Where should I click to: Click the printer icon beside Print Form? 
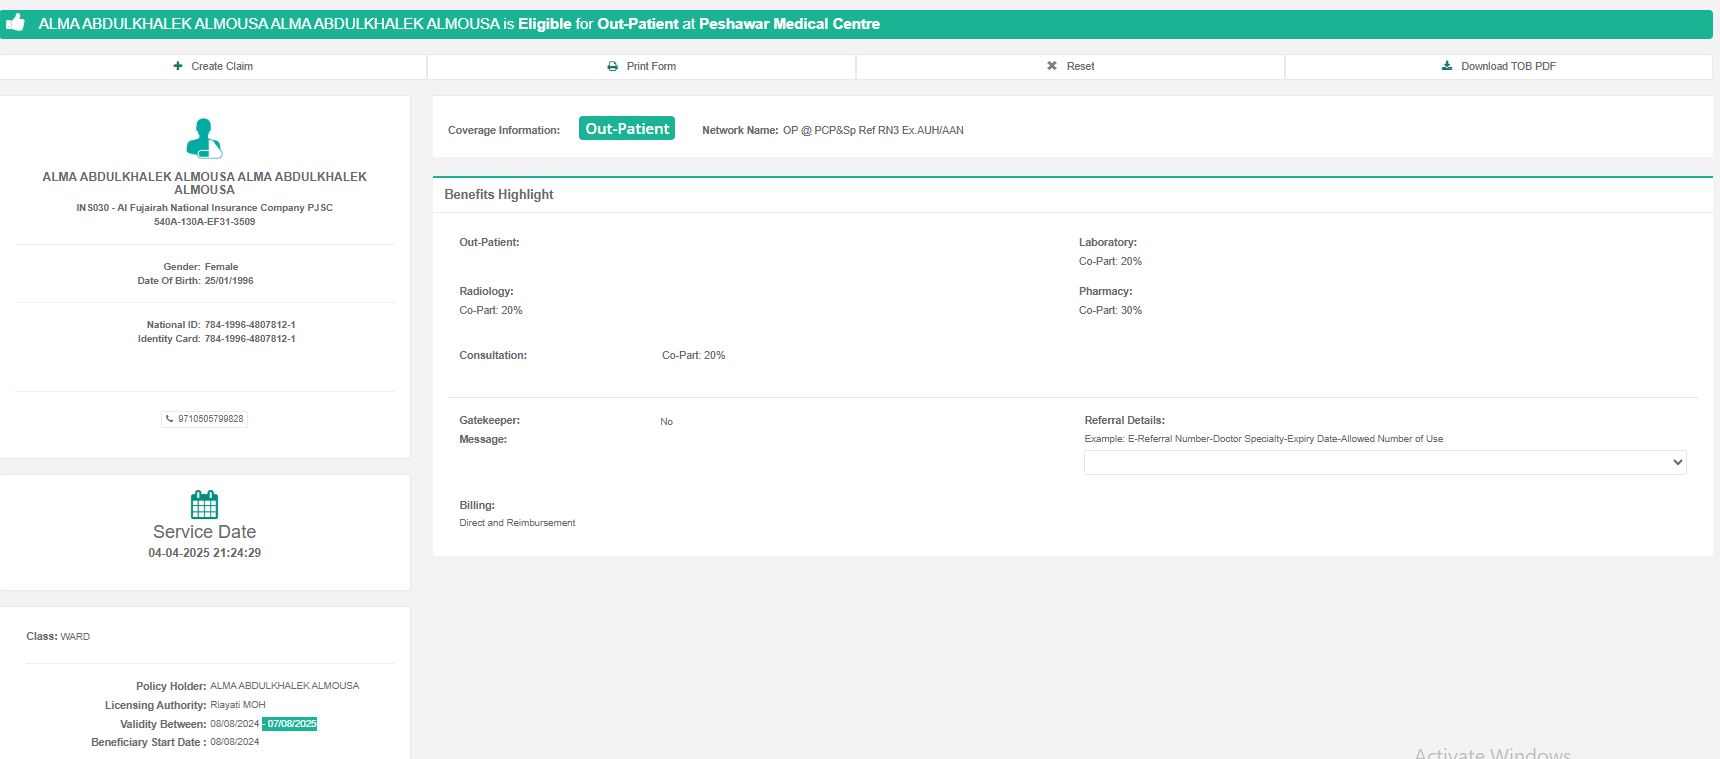pos(613,66)
